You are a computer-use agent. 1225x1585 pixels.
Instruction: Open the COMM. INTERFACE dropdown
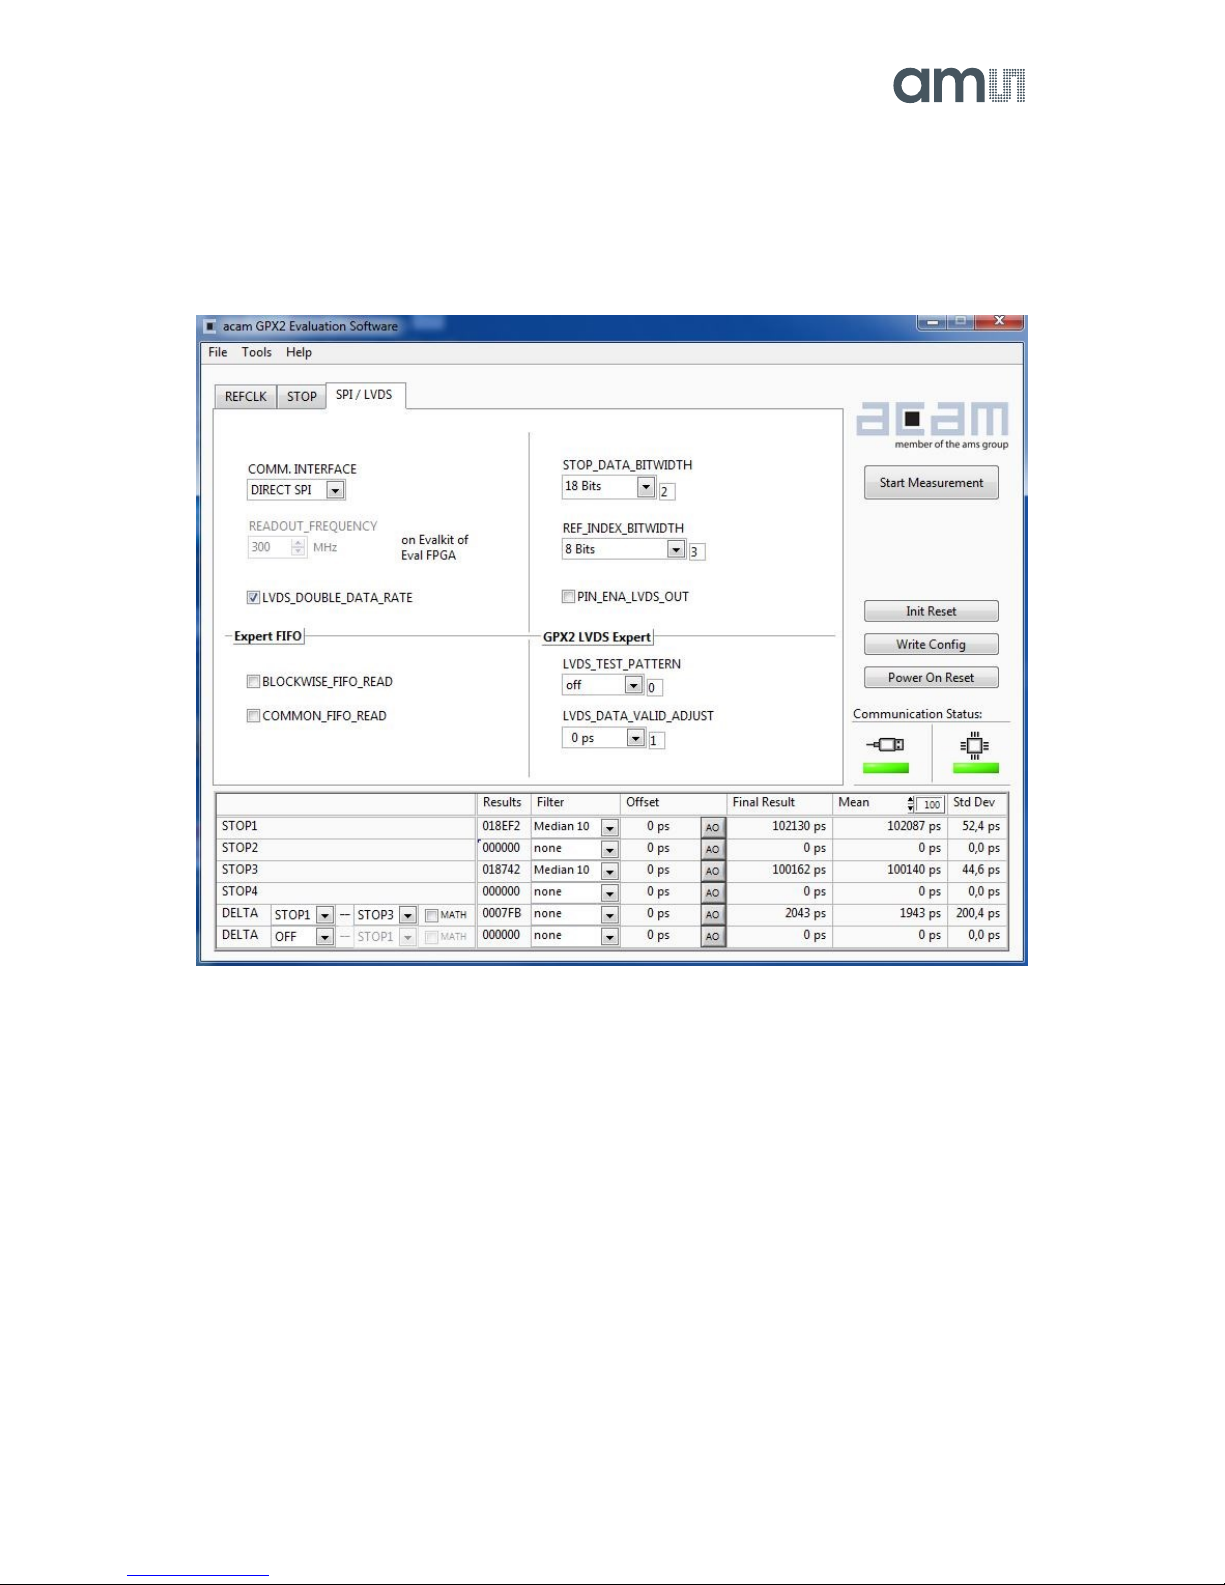pyautogui.click(x=336, y=490)
